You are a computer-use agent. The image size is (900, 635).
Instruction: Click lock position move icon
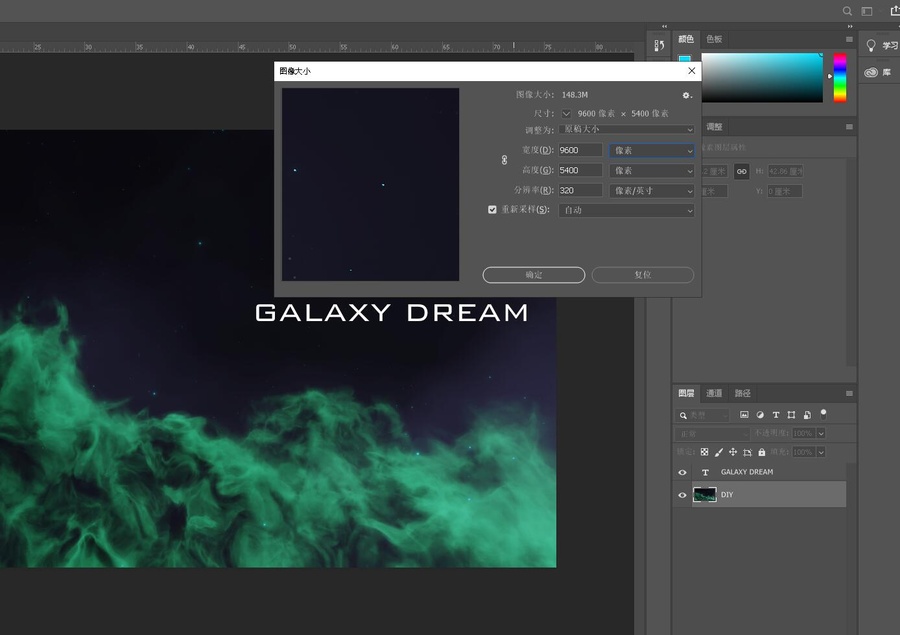[733, 452]
